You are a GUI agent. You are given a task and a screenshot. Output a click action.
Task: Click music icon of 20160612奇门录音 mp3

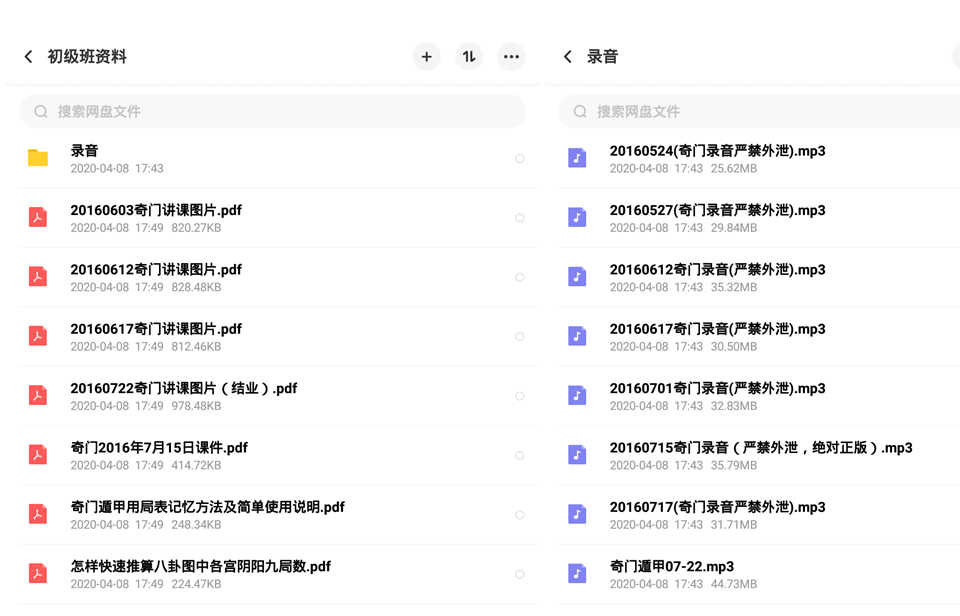(577, 277)
